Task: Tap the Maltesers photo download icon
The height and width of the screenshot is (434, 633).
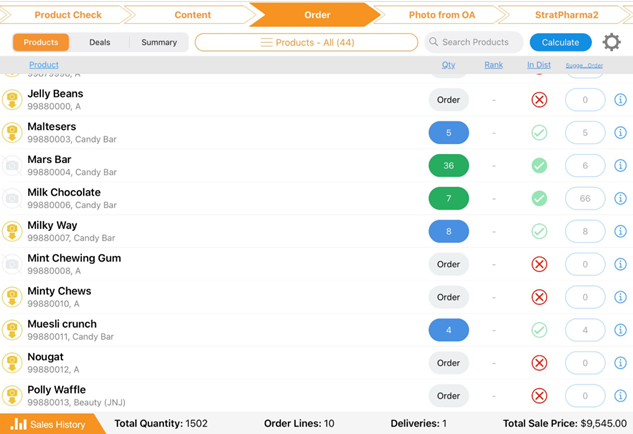Action: 12,132
